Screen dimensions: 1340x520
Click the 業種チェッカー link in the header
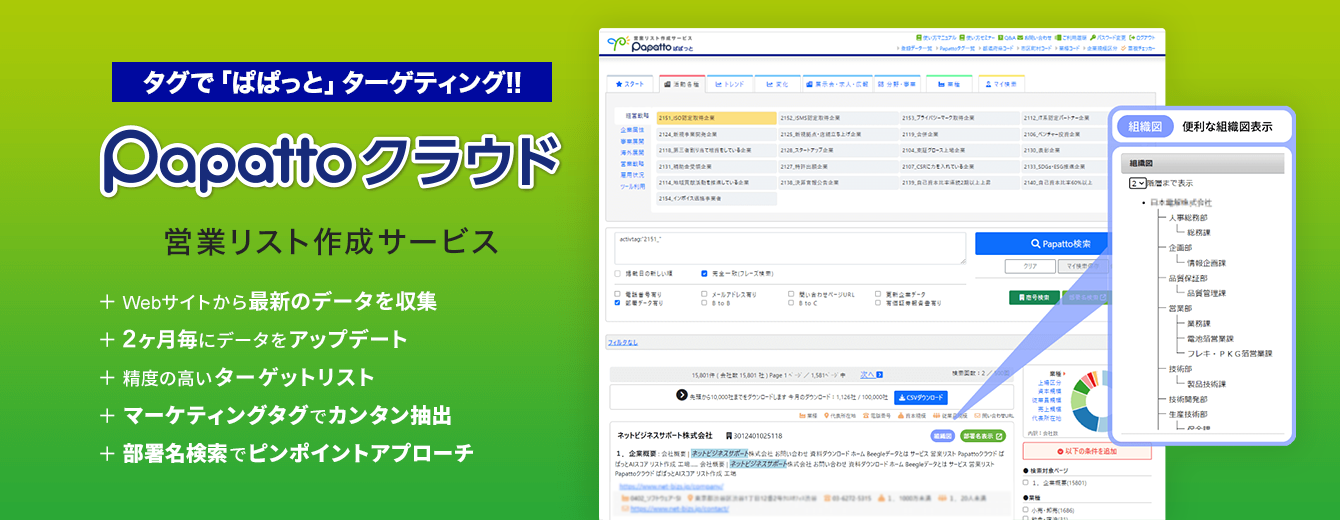(1138, 47)
